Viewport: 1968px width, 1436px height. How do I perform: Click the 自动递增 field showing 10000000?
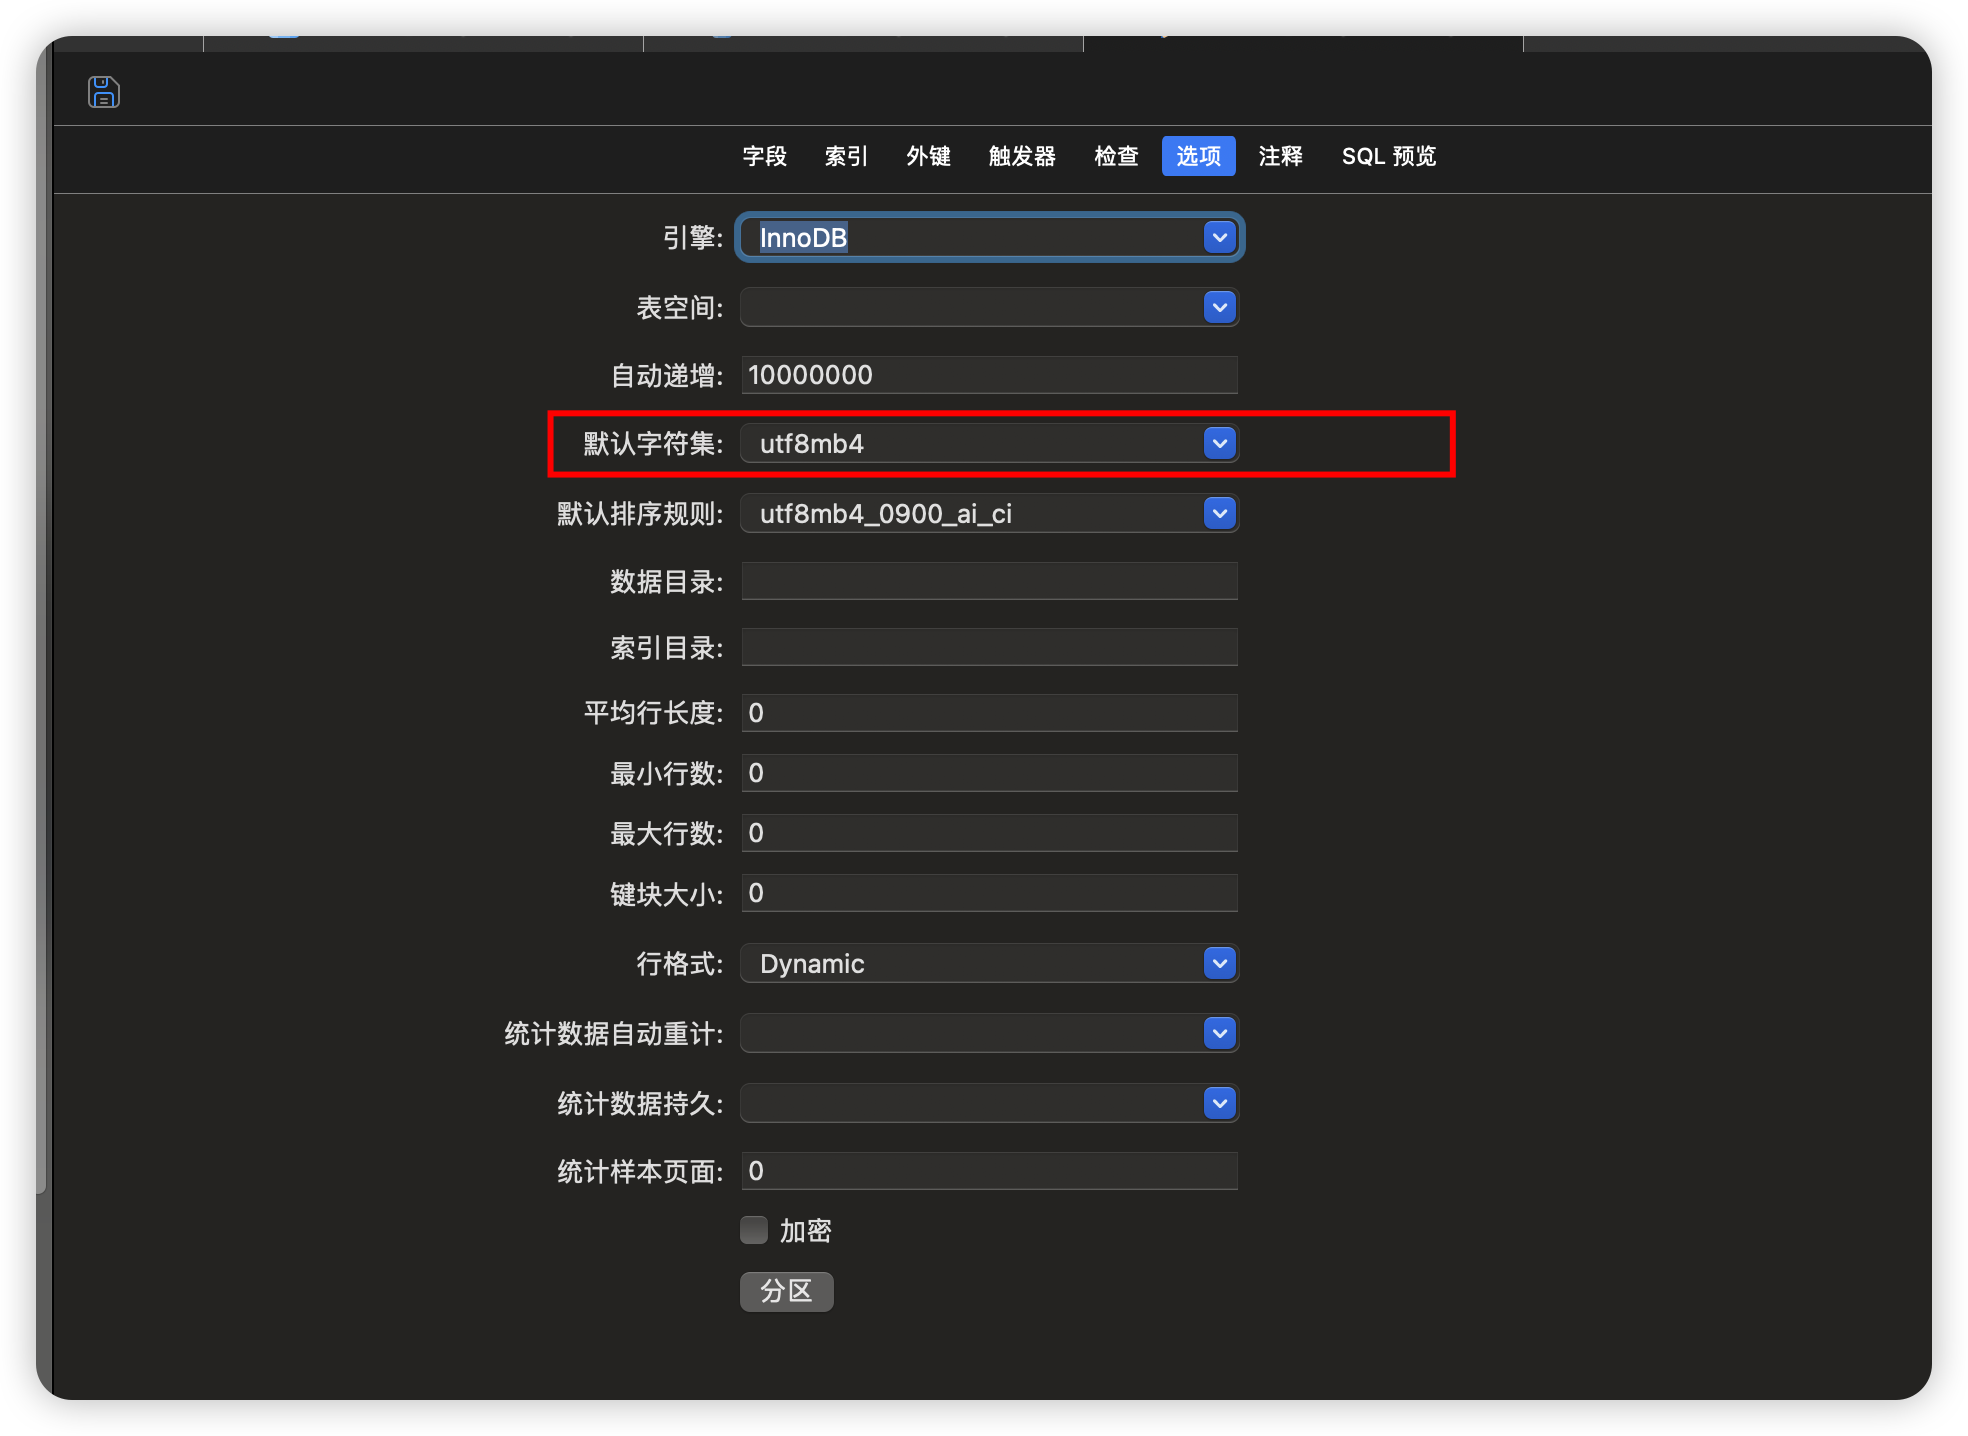click(x=989, y=375)
